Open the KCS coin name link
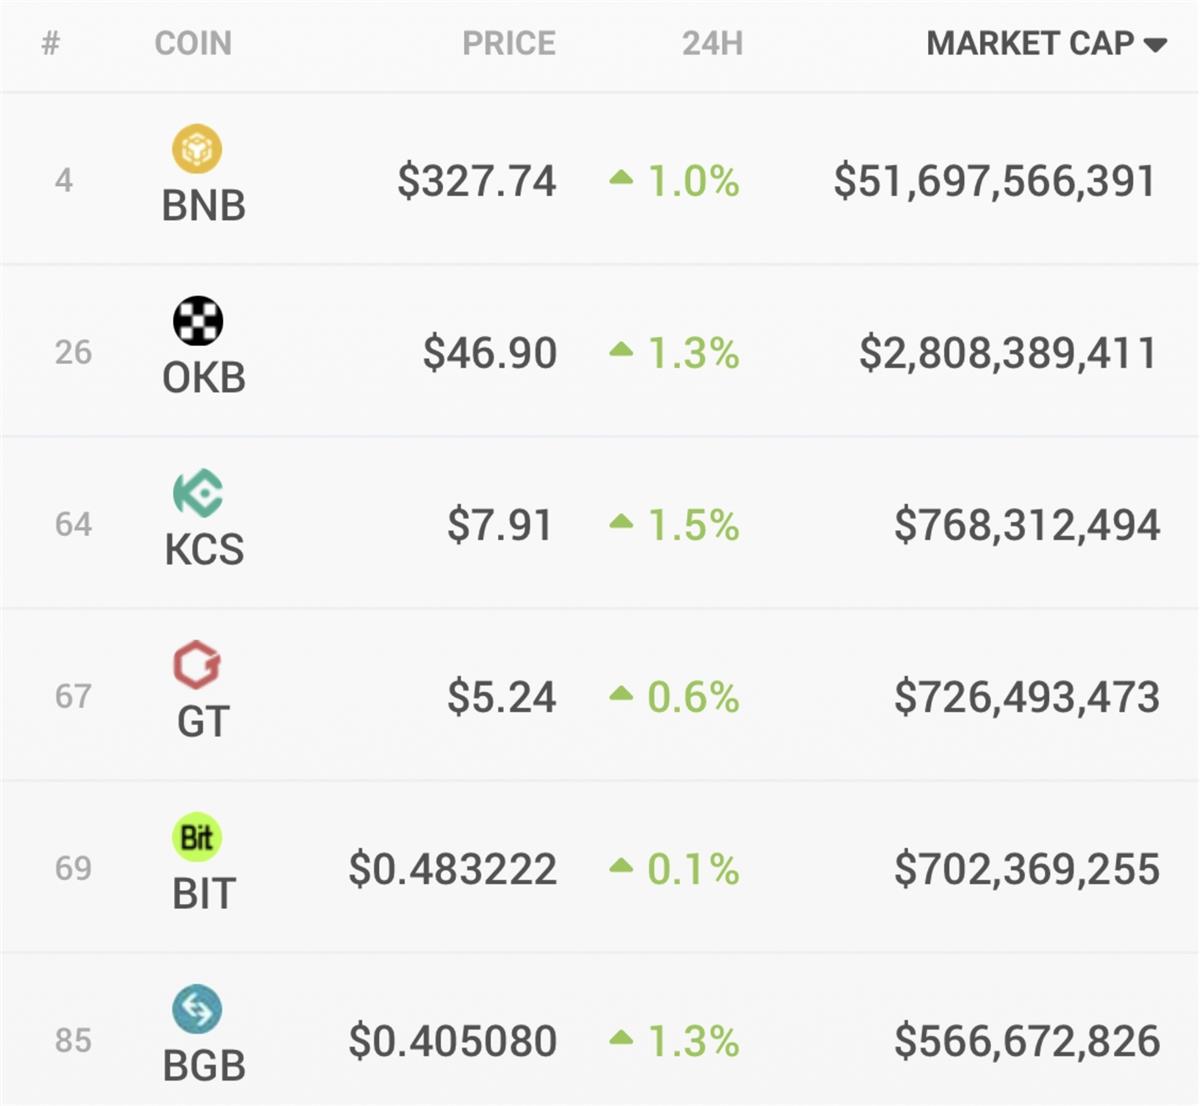This screenshot has height=1106, width=1200. coord(204,550)
